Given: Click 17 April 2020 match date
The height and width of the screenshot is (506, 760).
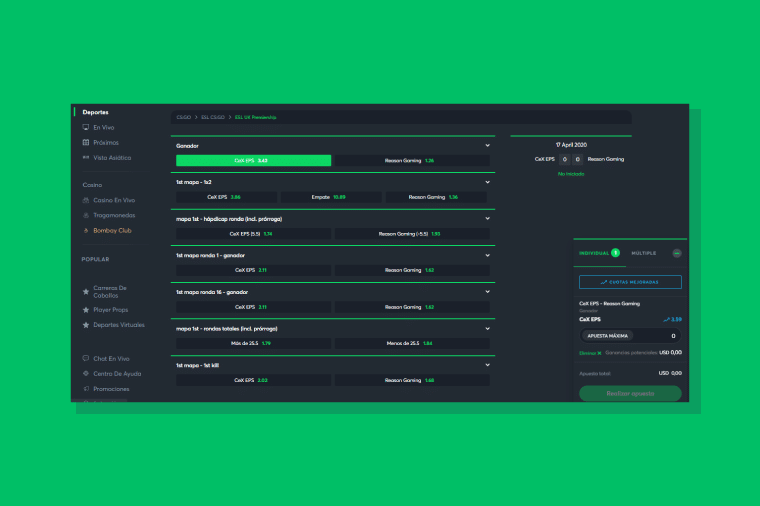Looking at the screenshot, I should point(571,145).
